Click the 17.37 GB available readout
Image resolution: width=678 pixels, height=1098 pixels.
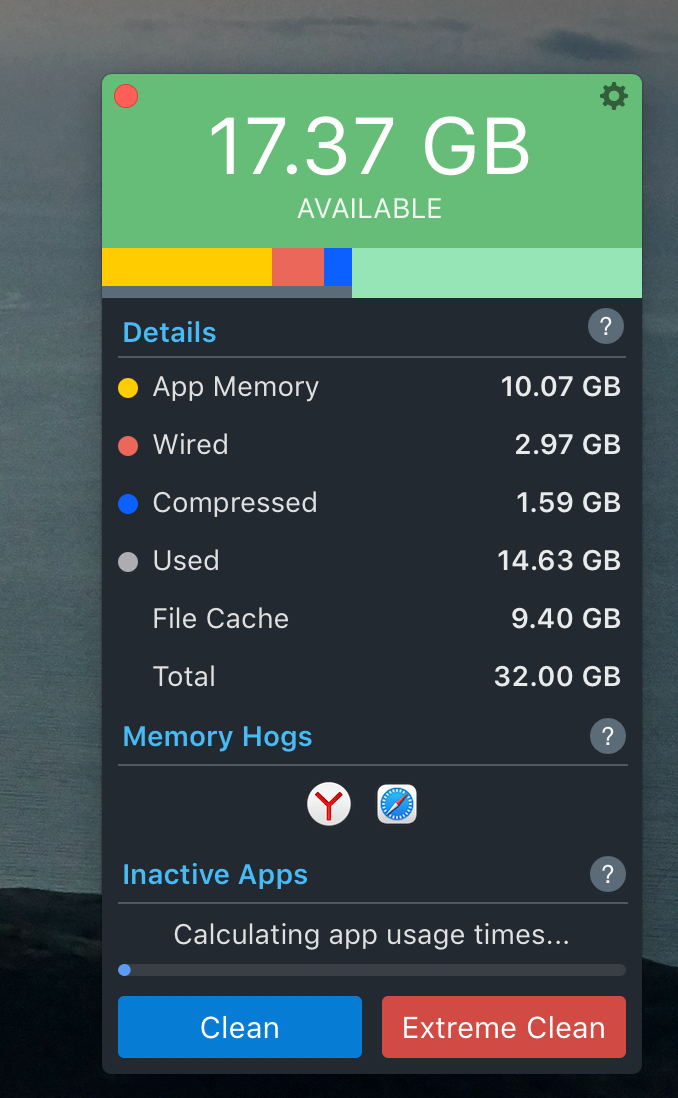369,146
